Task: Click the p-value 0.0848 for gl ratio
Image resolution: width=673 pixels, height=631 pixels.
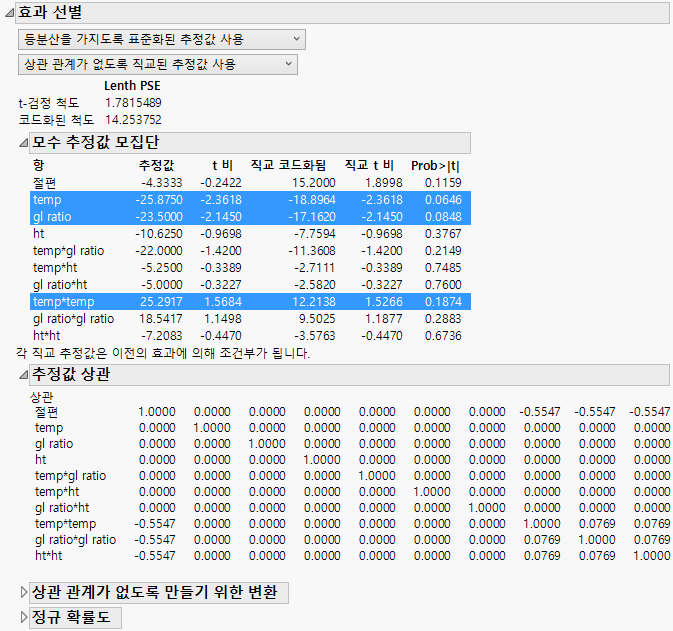Action: click(x=443, y=217)
